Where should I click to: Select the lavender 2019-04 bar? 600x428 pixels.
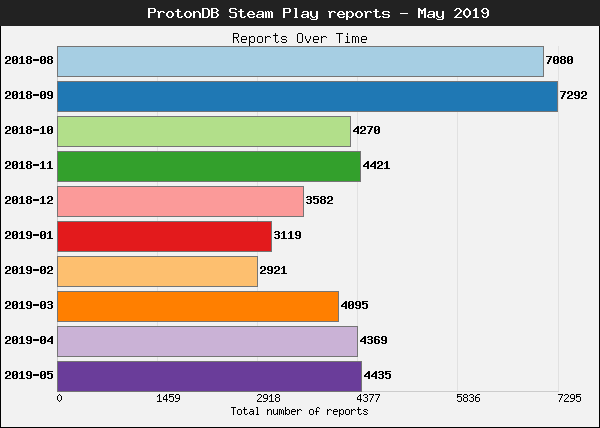point(207,342)
